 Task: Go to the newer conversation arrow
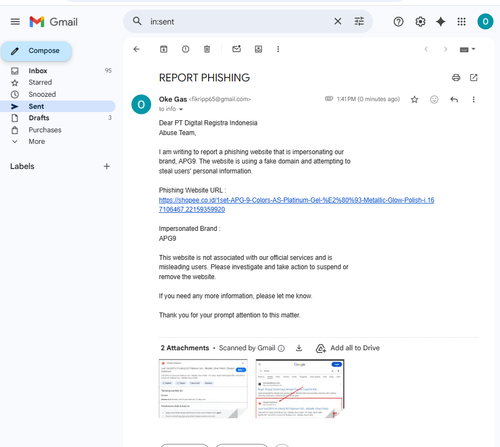[x=426, y=49]
